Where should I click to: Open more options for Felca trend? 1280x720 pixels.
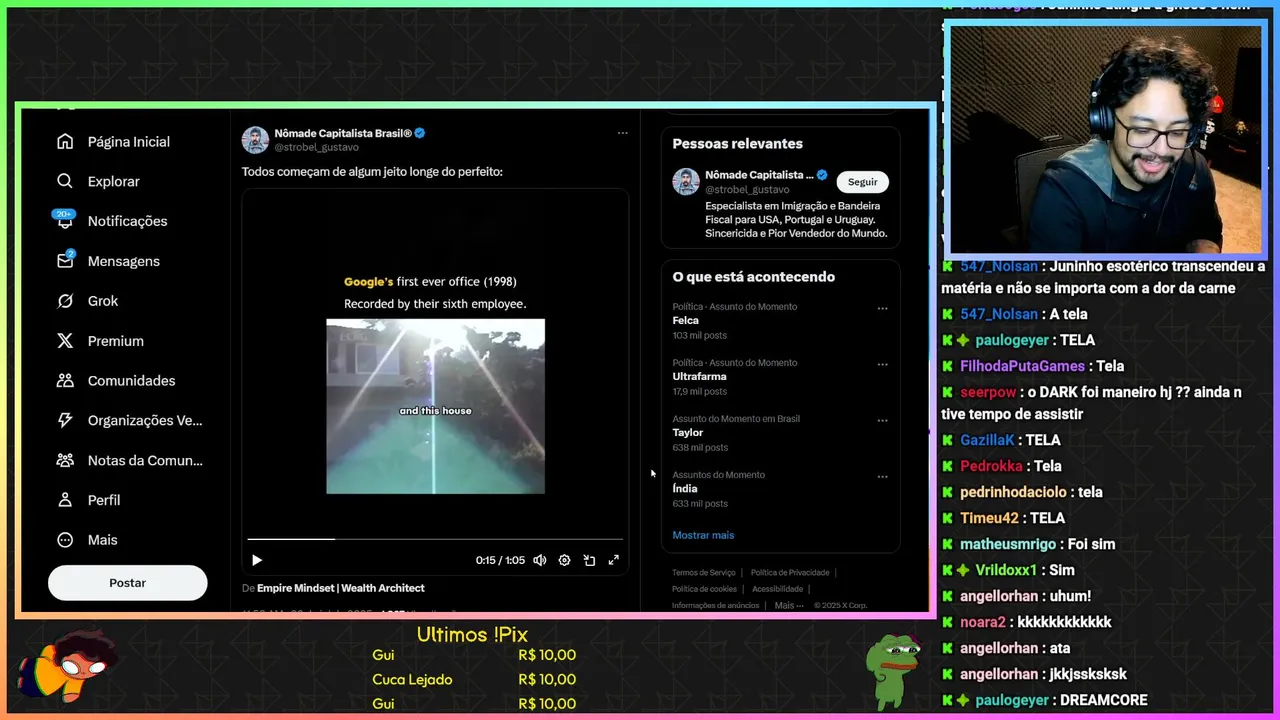(882, 309)
